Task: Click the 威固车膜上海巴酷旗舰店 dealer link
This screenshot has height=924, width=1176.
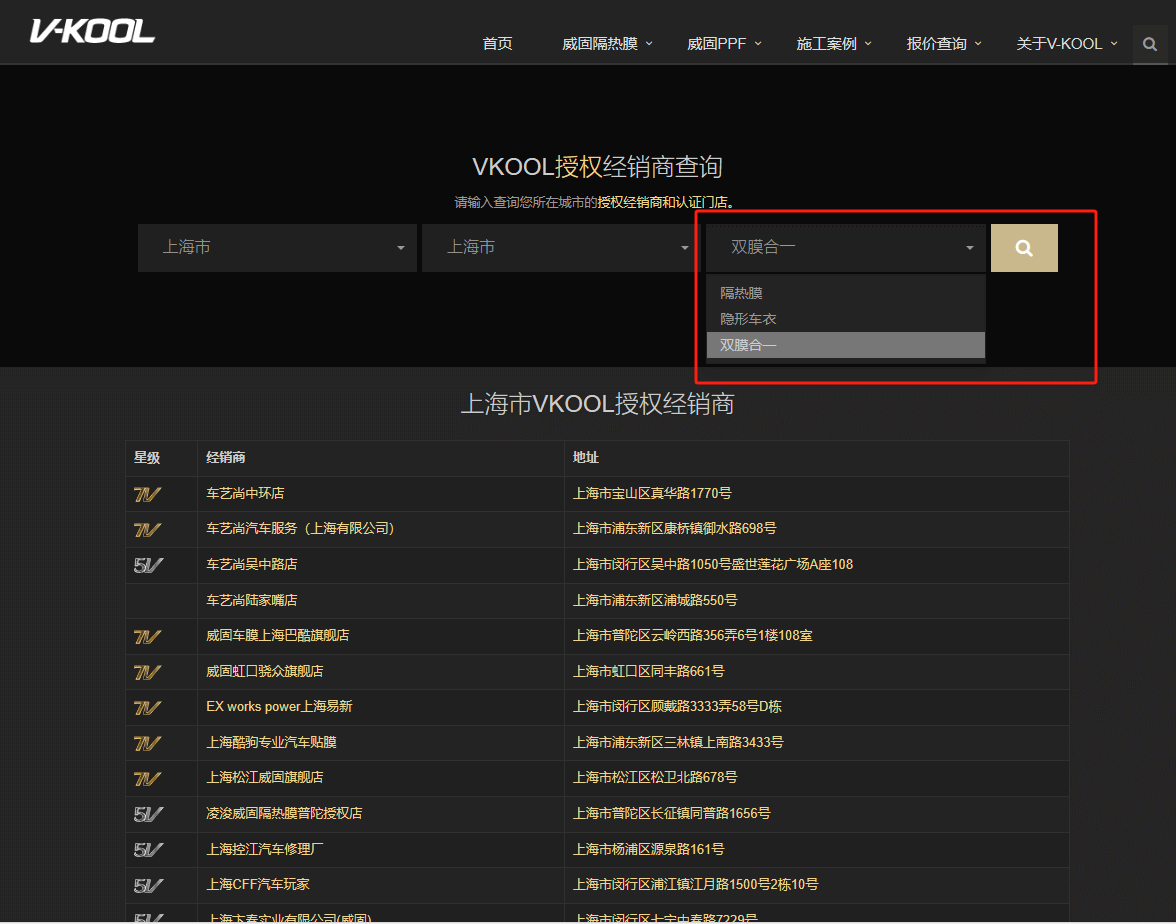Action: (277, 636)
